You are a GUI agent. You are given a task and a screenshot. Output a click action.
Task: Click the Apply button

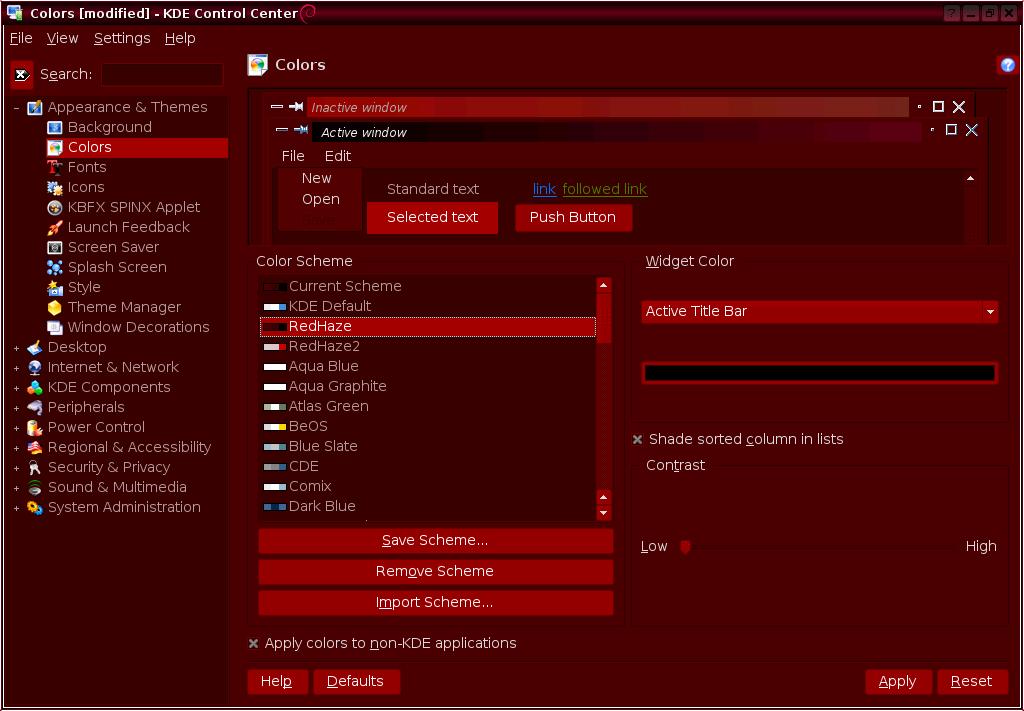click(898, 682)
